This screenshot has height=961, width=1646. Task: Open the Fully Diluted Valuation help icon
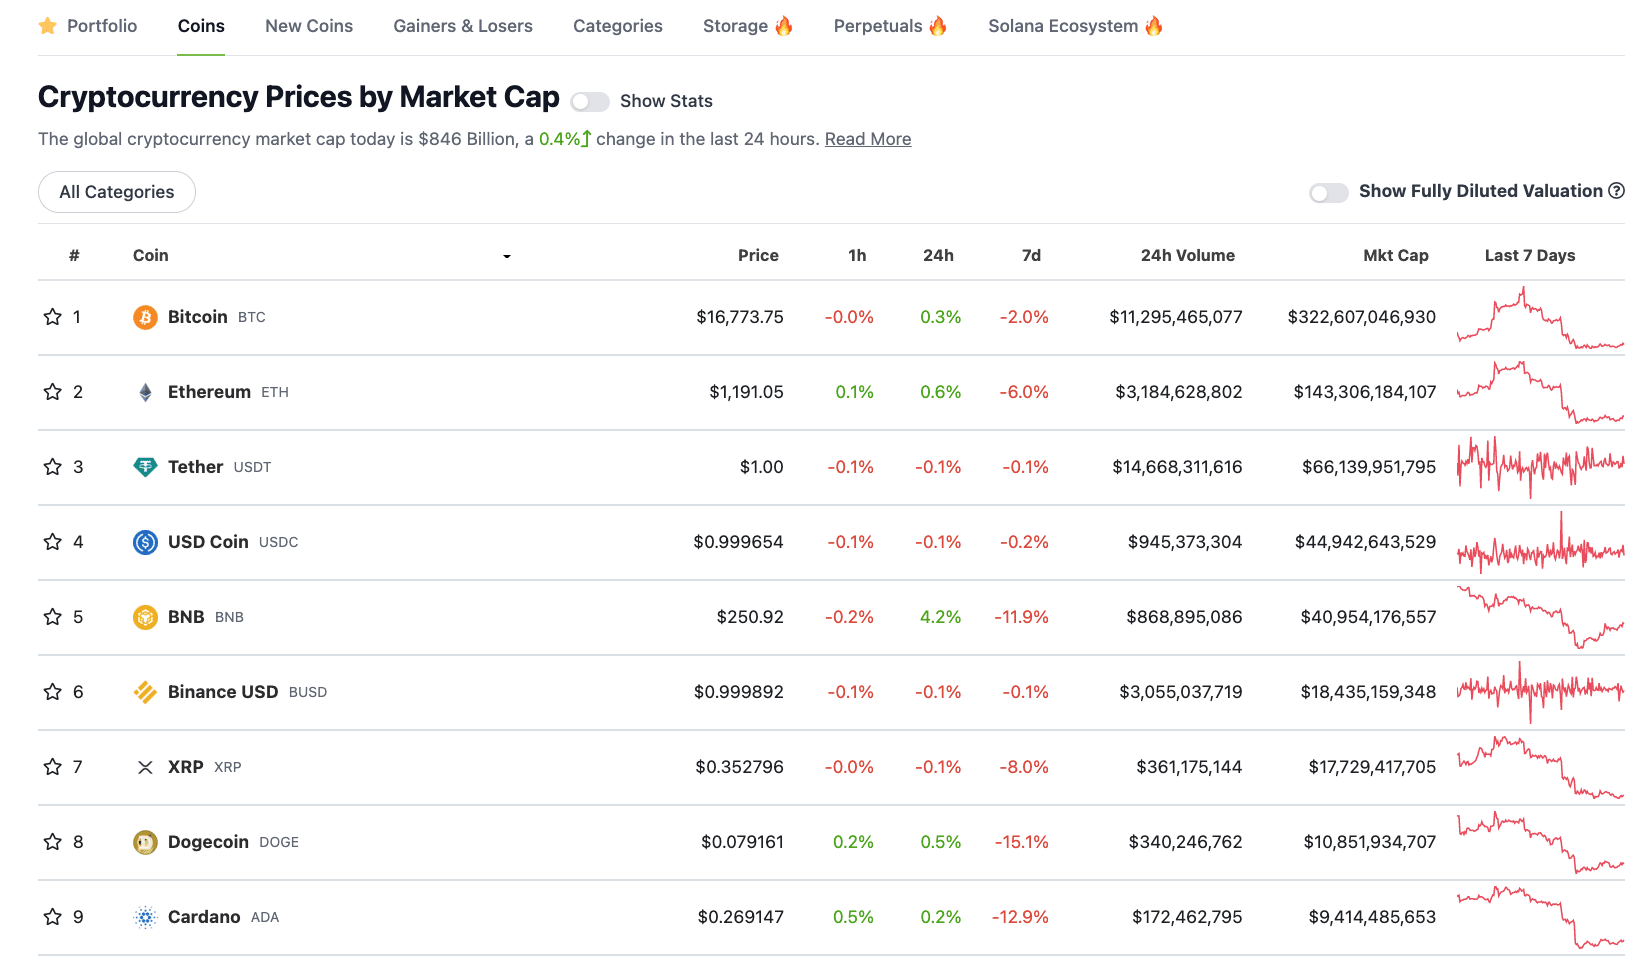(1618, 190)
